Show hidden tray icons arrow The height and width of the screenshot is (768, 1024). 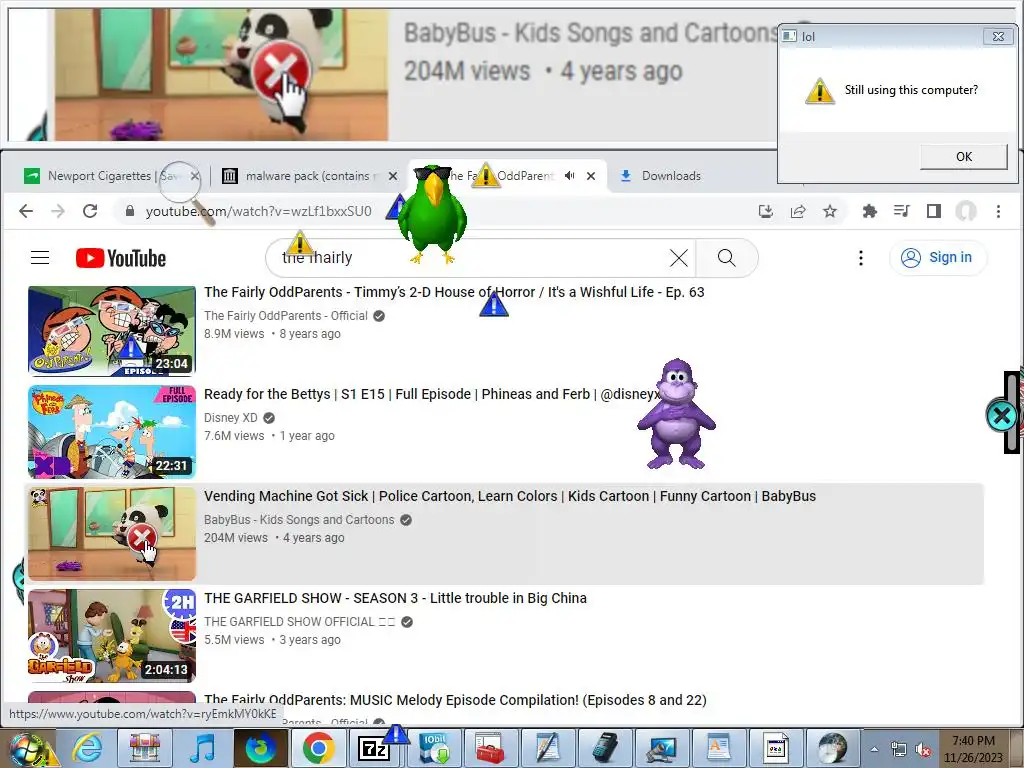point(874,750)
